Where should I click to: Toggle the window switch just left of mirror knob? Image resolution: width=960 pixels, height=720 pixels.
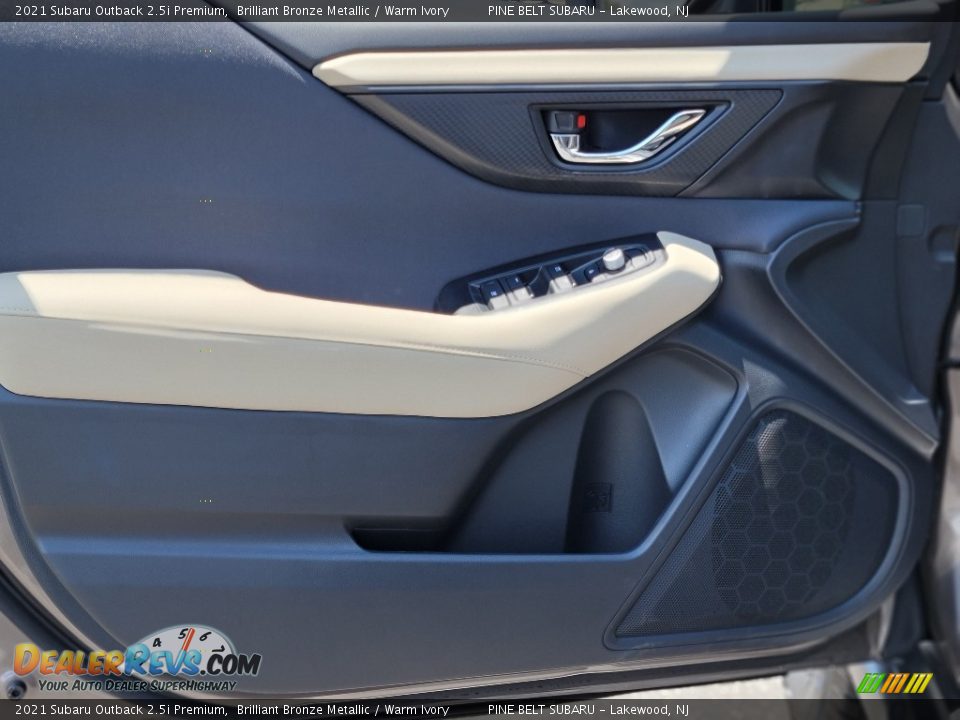[x=590, y=270]
